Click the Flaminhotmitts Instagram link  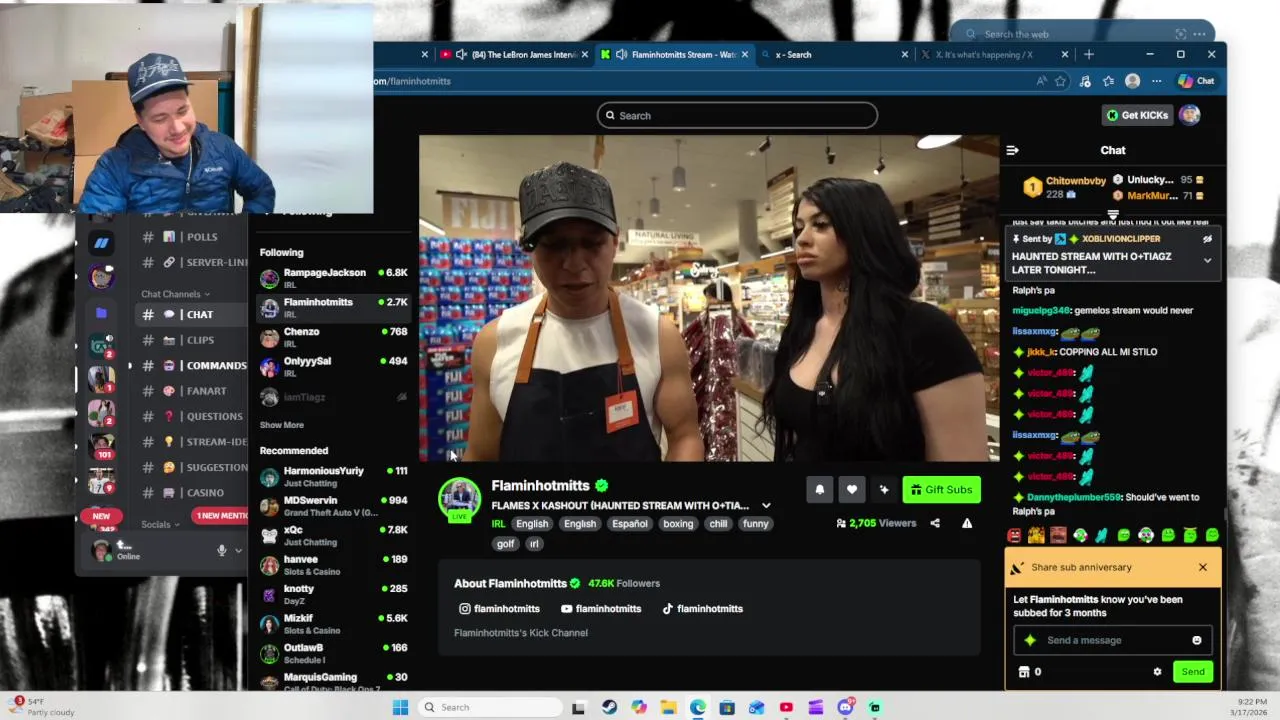point(499,608)
